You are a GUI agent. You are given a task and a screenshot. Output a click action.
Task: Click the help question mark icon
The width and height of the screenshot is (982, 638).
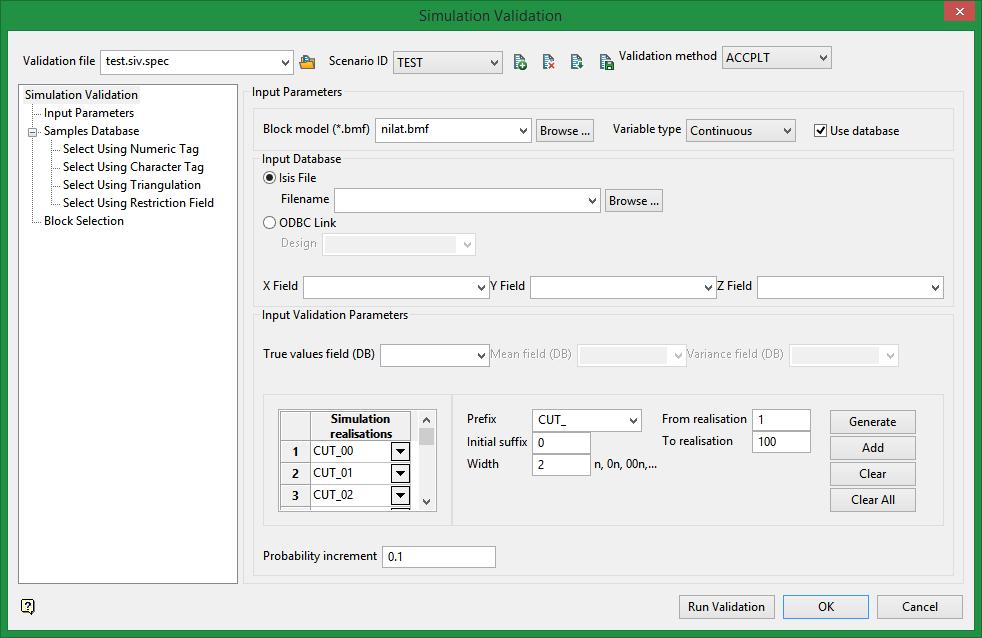tap(27, 606)
